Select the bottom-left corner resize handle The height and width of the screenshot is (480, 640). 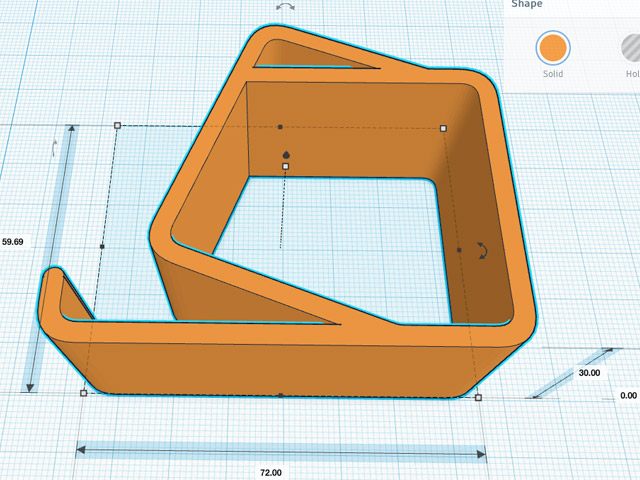pos(83,393)
